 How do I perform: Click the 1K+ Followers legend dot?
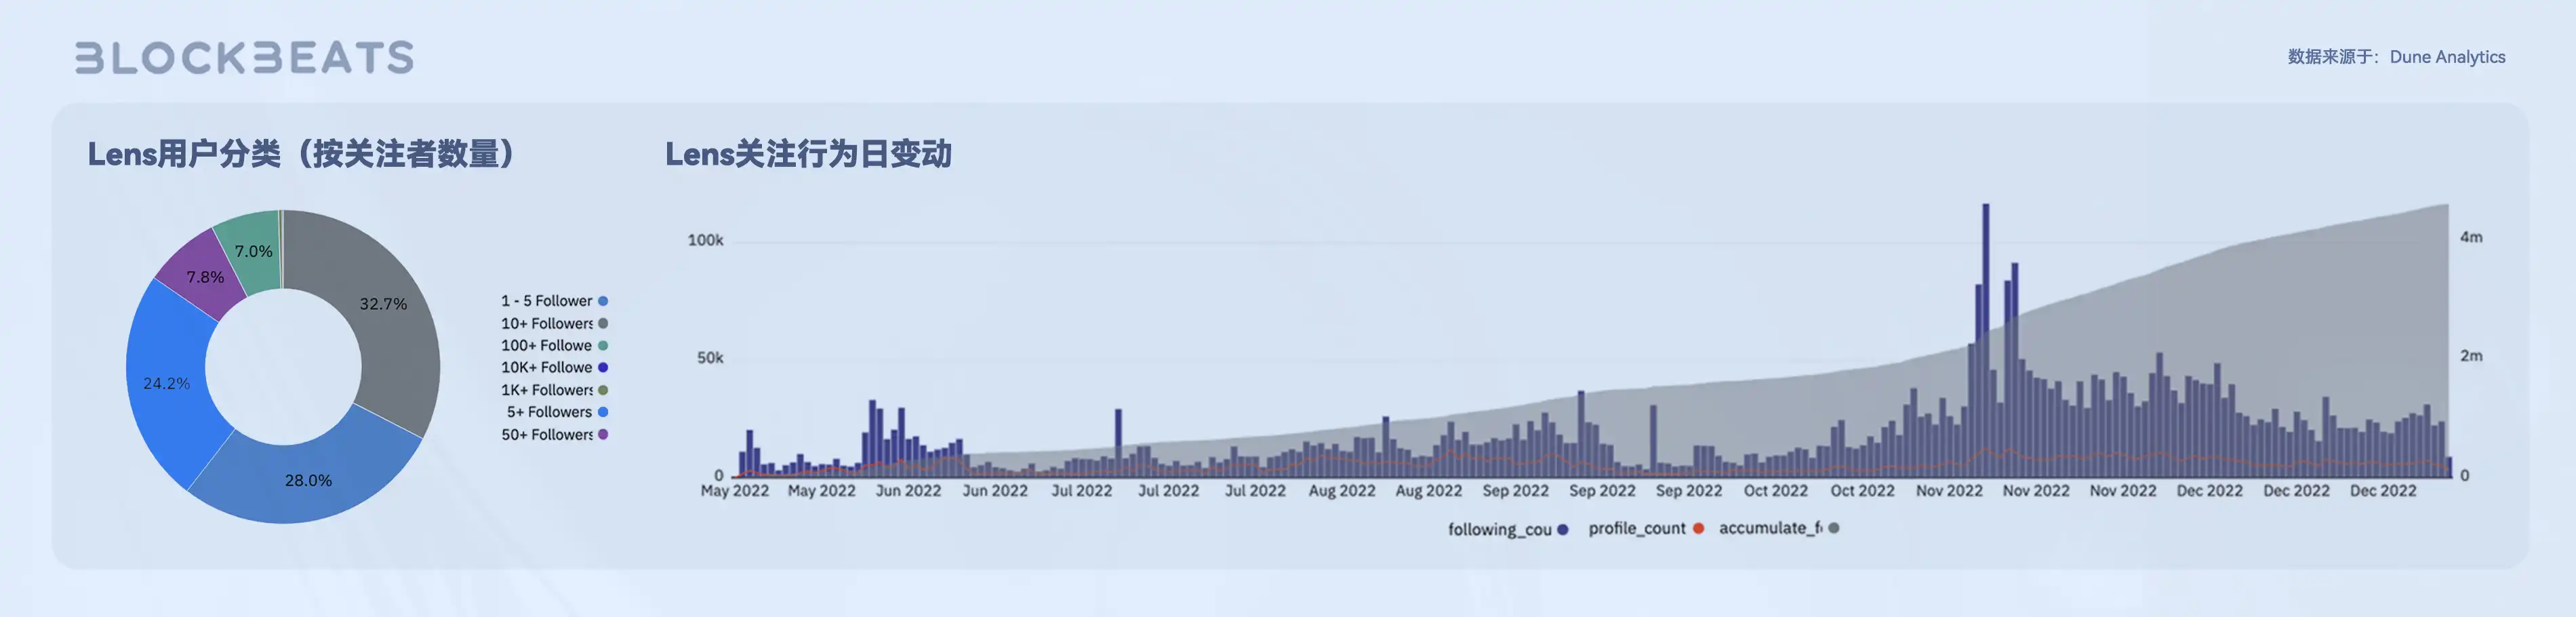603,390
